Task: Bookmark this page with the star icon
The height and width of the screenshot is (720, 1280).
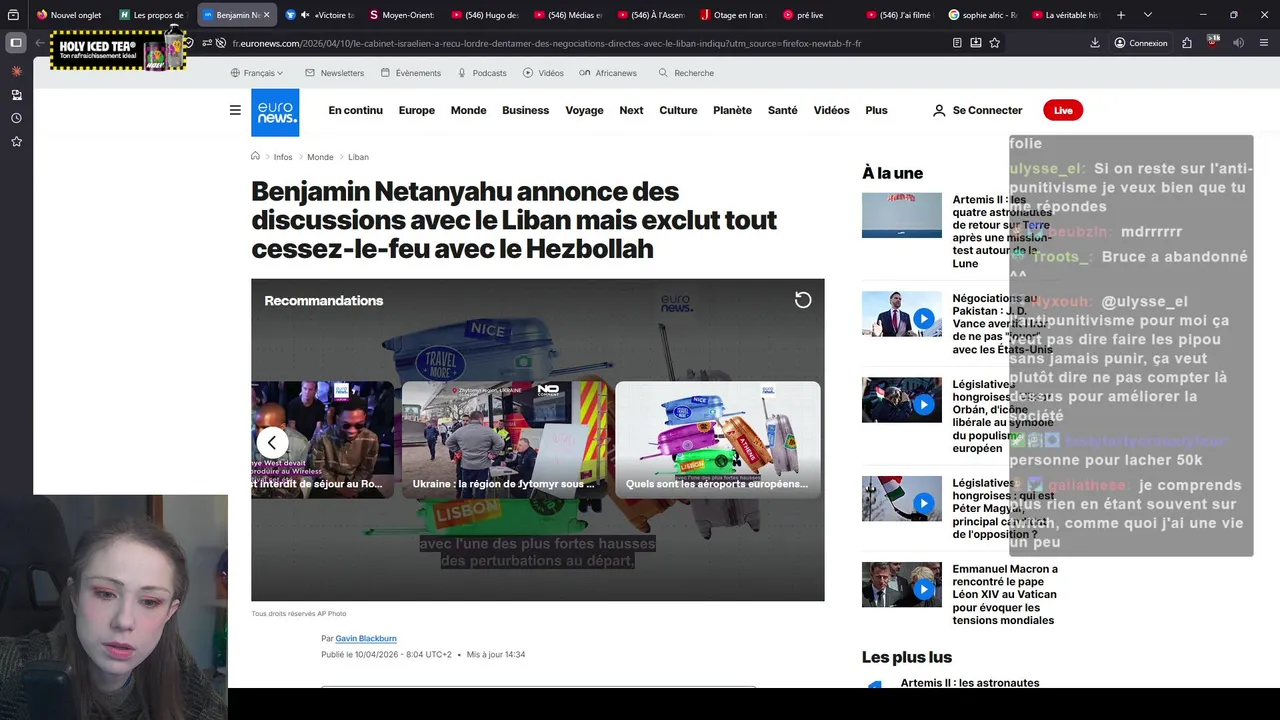Action: pyautogui.click(x=995, y=43)
